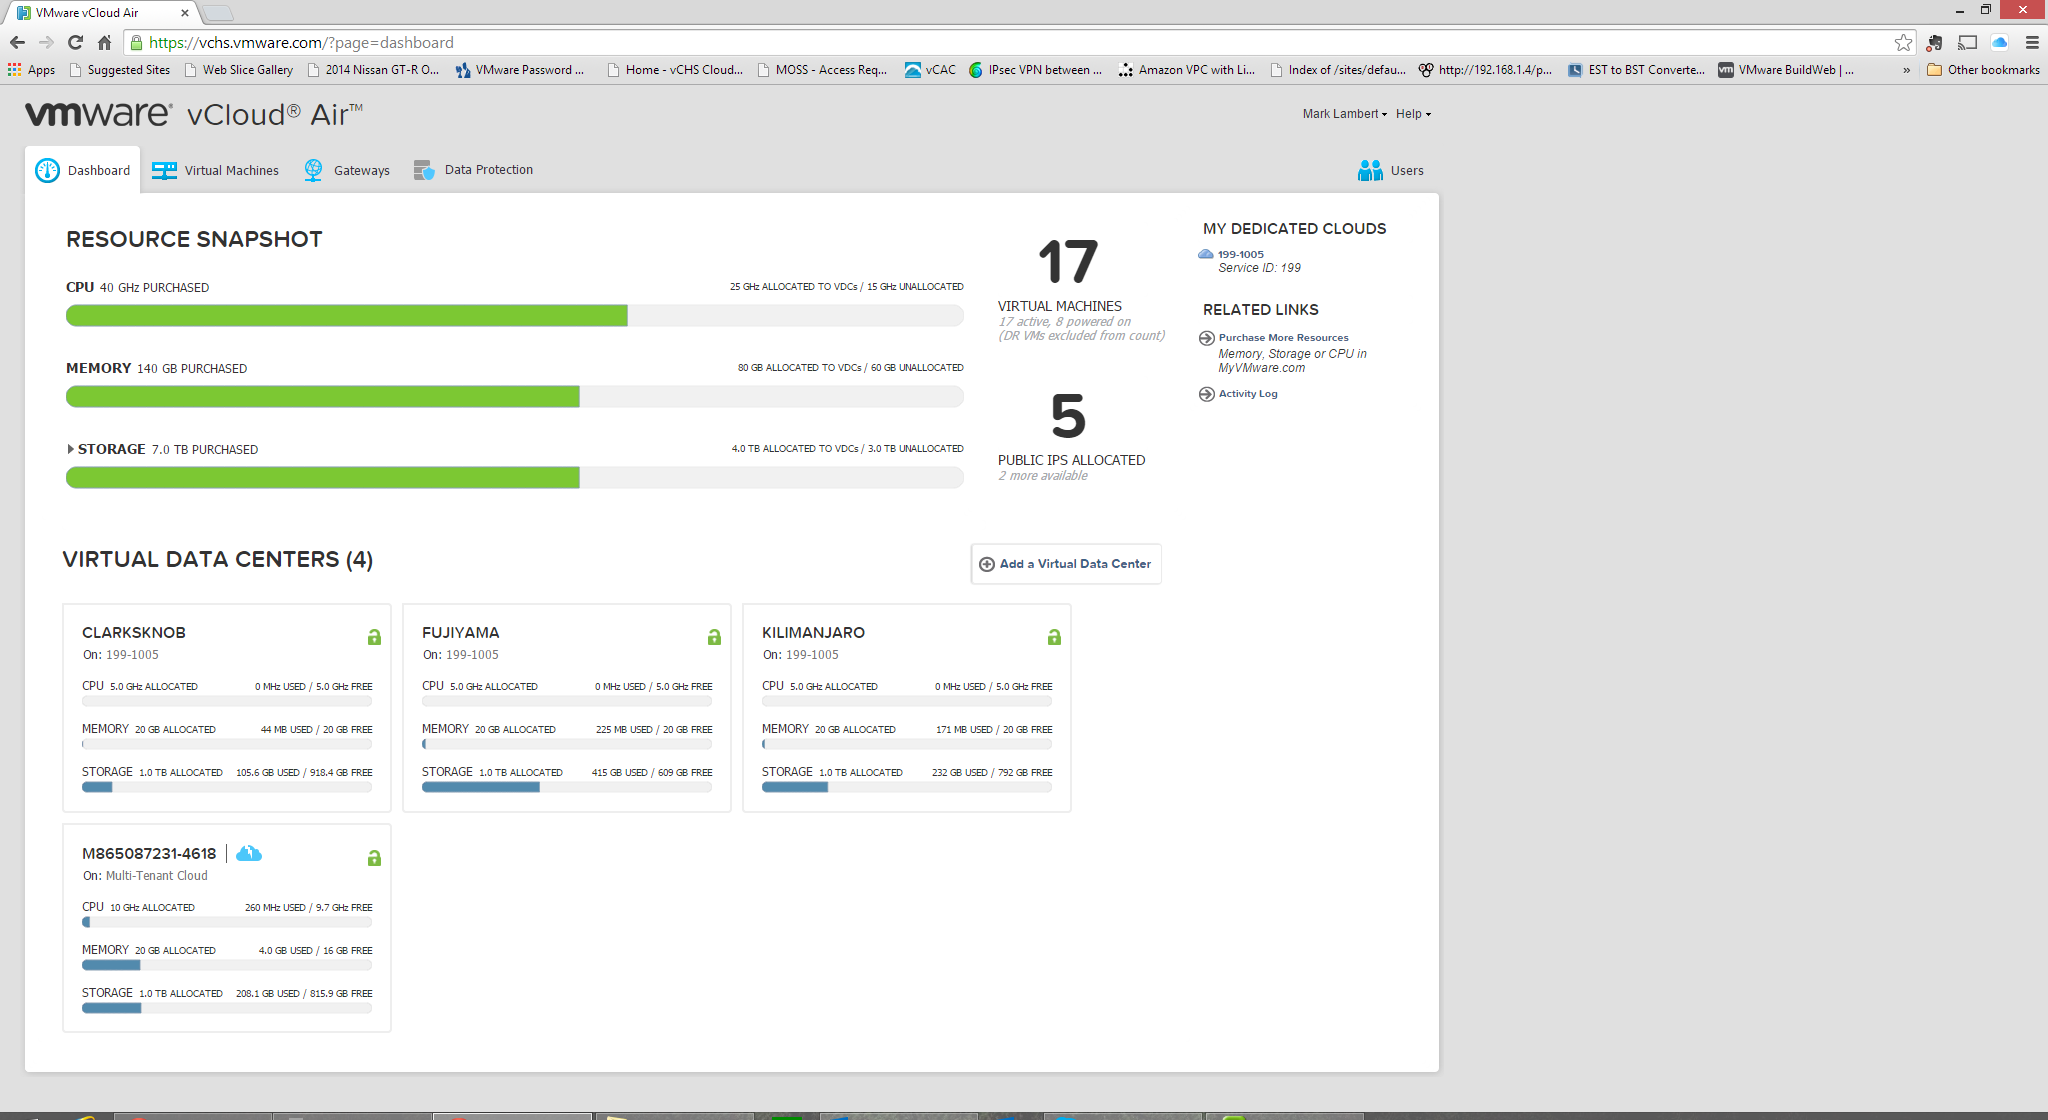Image resolution: width=2048 pixels, height=1120 pixels.
Task: Click the Data Protection shield icon
Action: click(x=424, y=170)
